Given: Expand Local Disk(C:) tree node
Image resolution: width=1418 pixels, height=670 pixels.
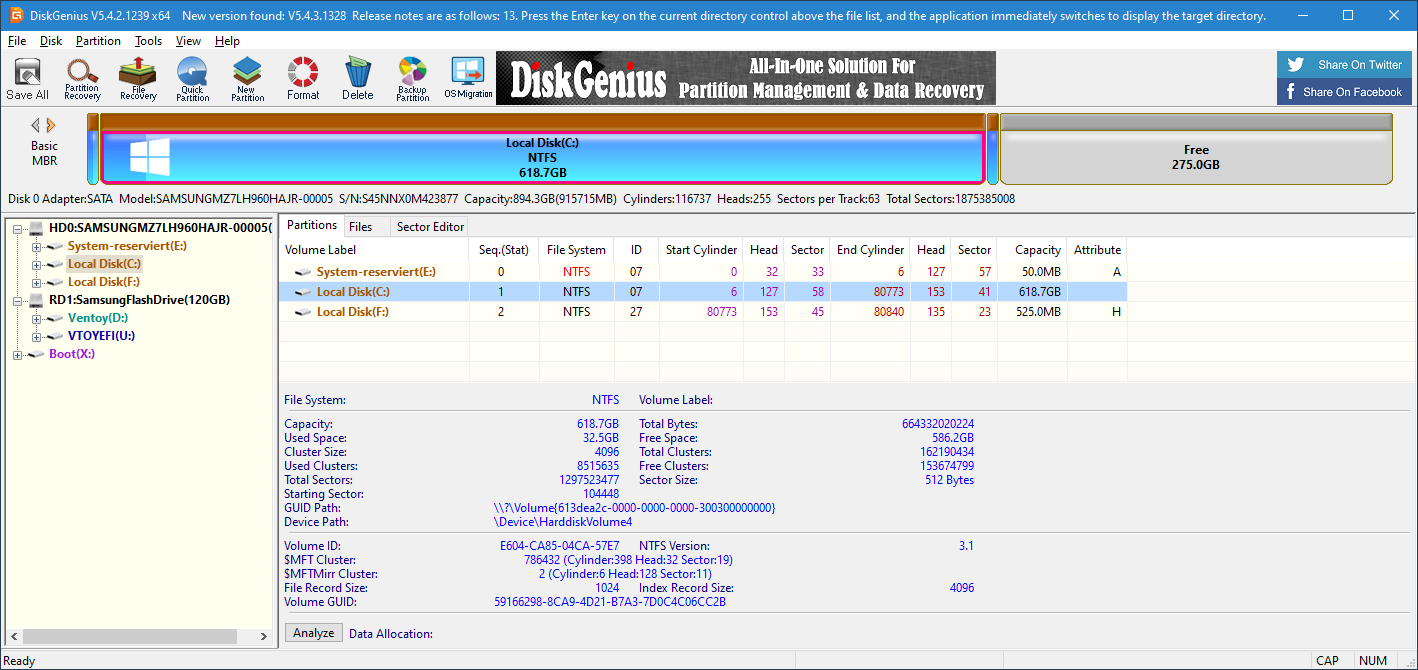Looking at the screenshot, I should coord(36,264).
